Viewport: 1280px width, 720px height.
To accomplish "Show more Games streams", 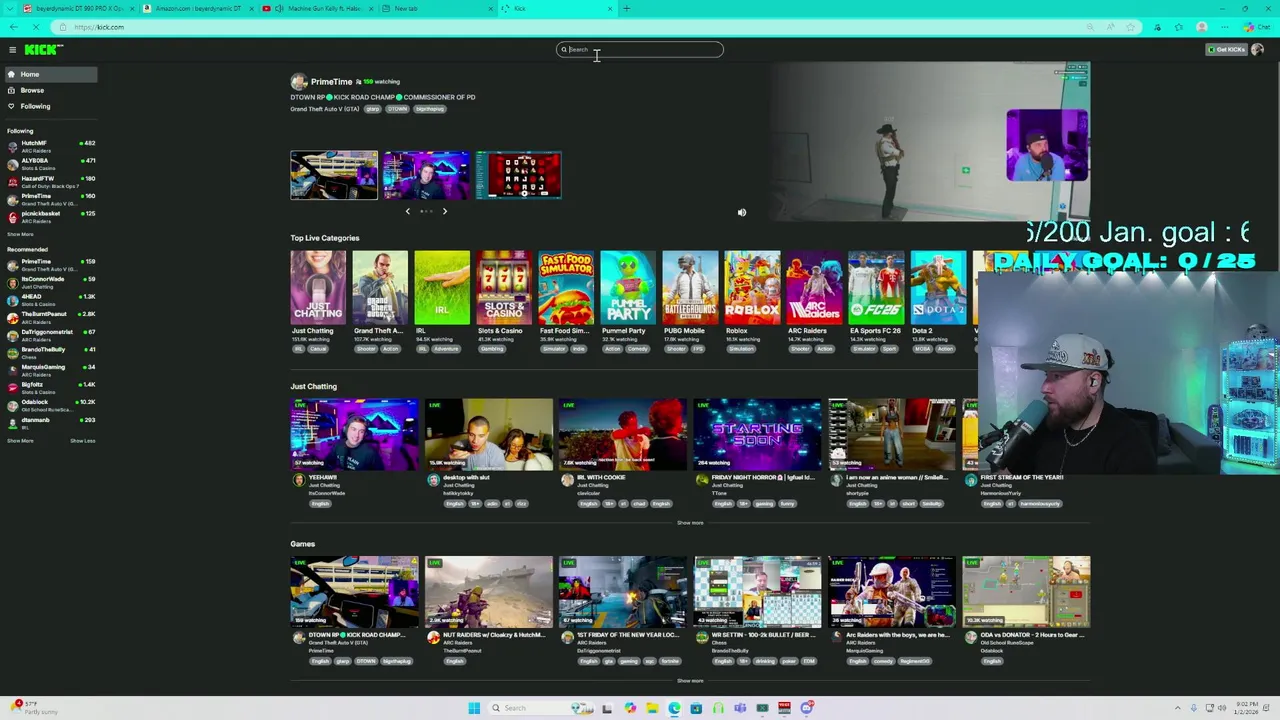I will (x=690, y=681).
